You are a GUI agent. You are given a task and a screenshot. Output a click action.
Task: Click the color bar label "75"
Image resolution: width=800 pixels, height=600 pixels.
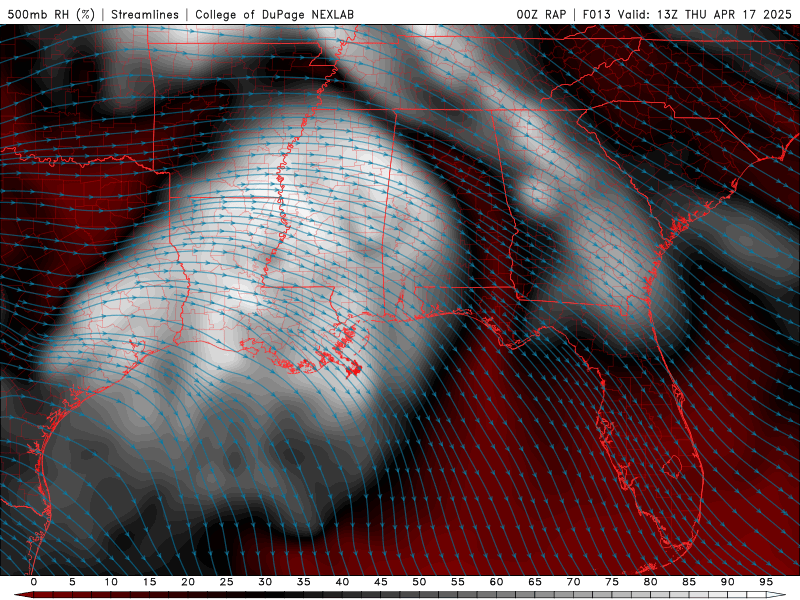point(612,582)
